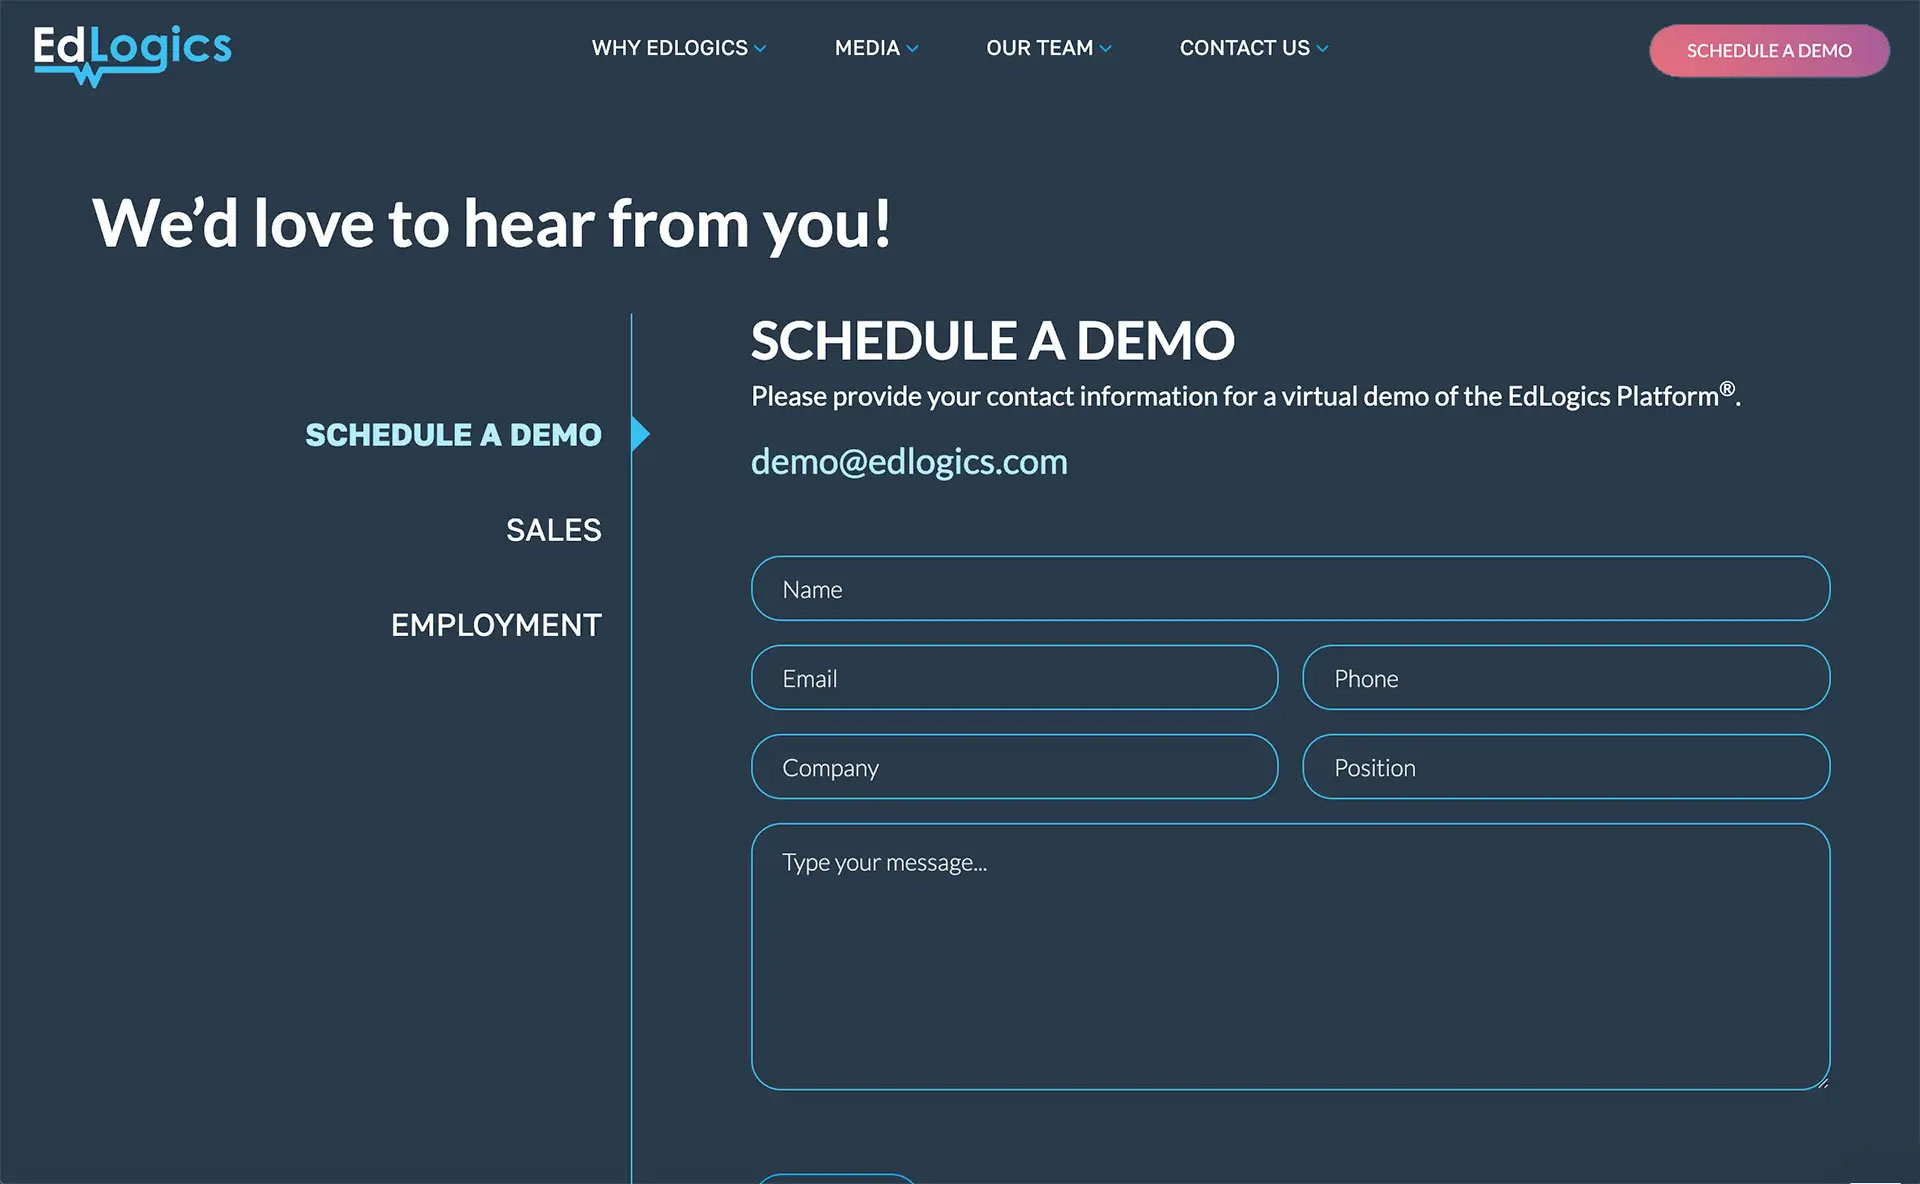This screenshot has height=1184, width=1920.
Task: Expand the Why EdLogics dropdown chevron
Action: (x=760, y=49)
